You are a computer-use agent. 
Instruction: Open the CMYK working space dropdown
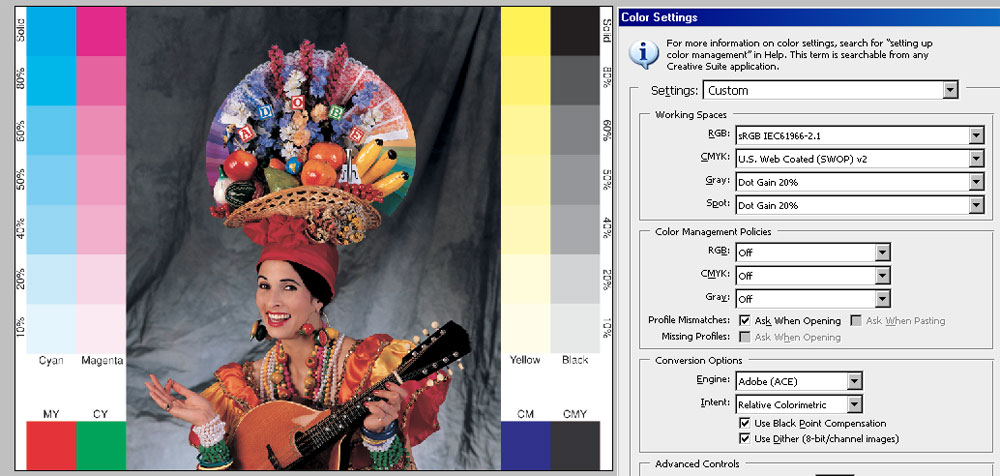[x=860, y=159]
